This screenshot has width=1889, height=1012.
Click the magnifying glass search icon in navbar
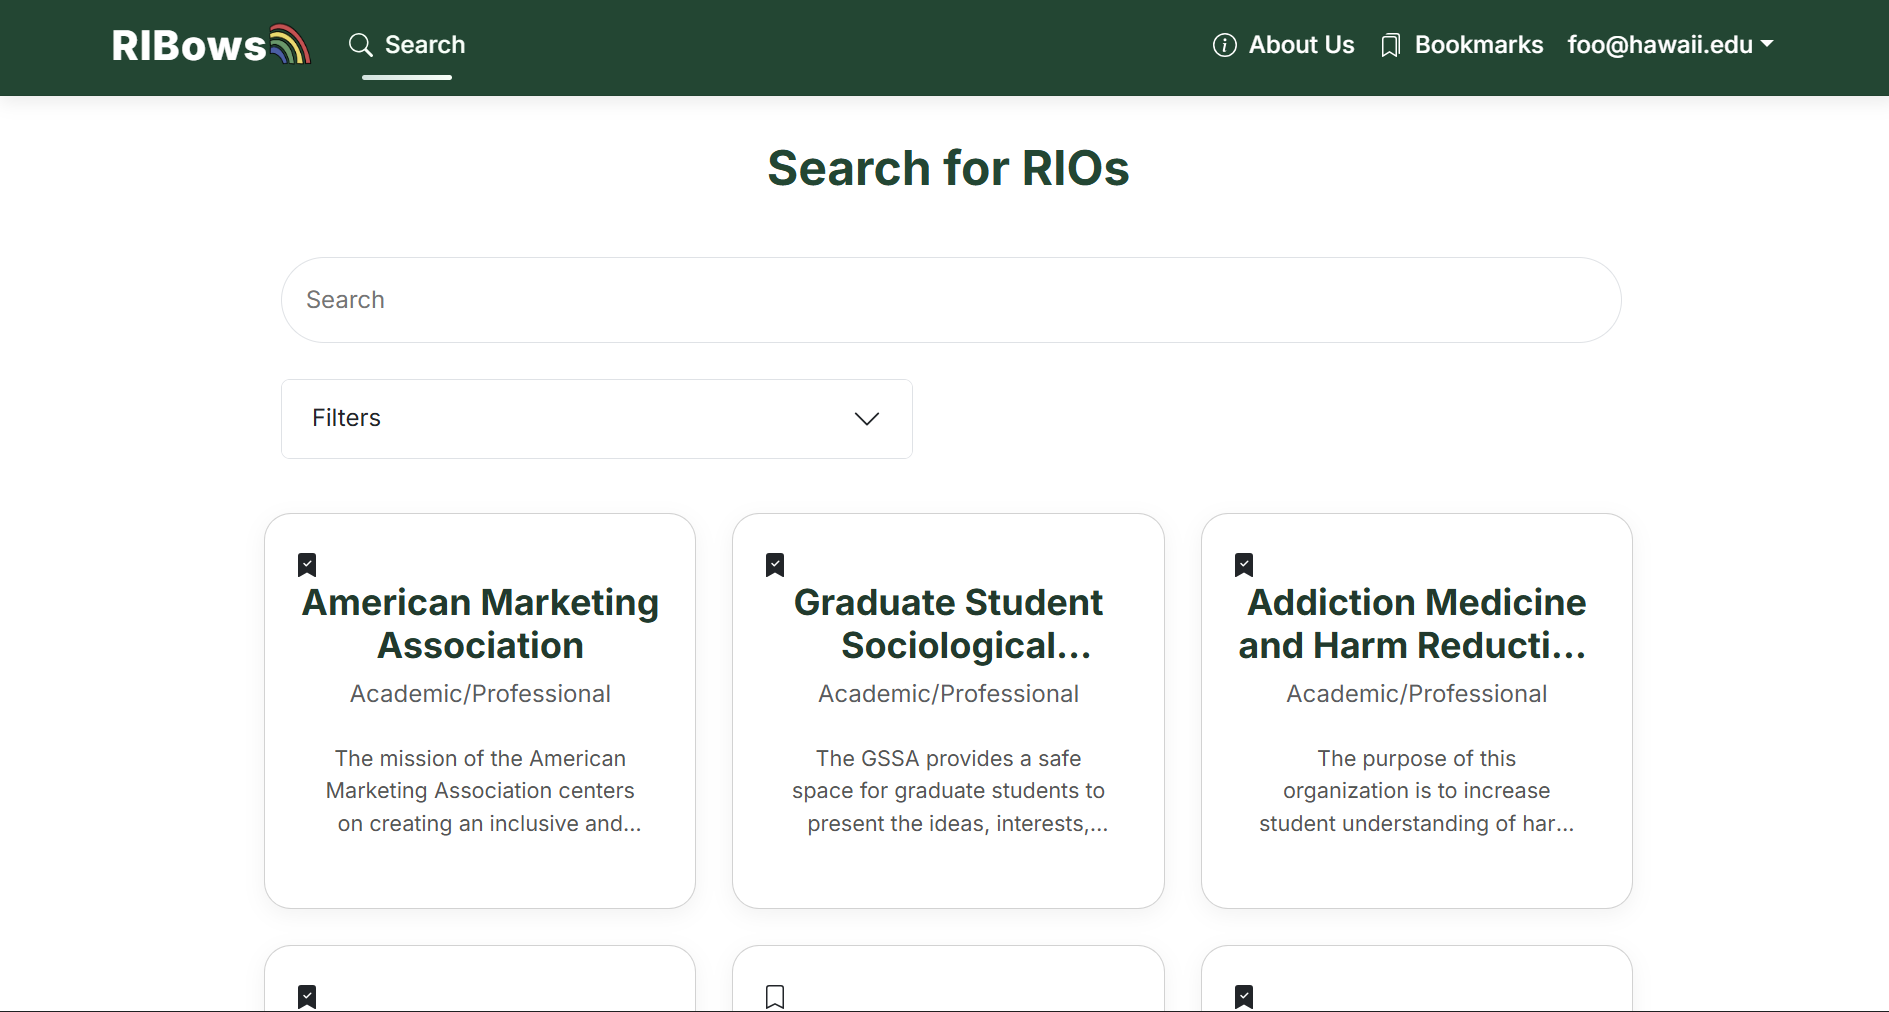coord(360,45)
